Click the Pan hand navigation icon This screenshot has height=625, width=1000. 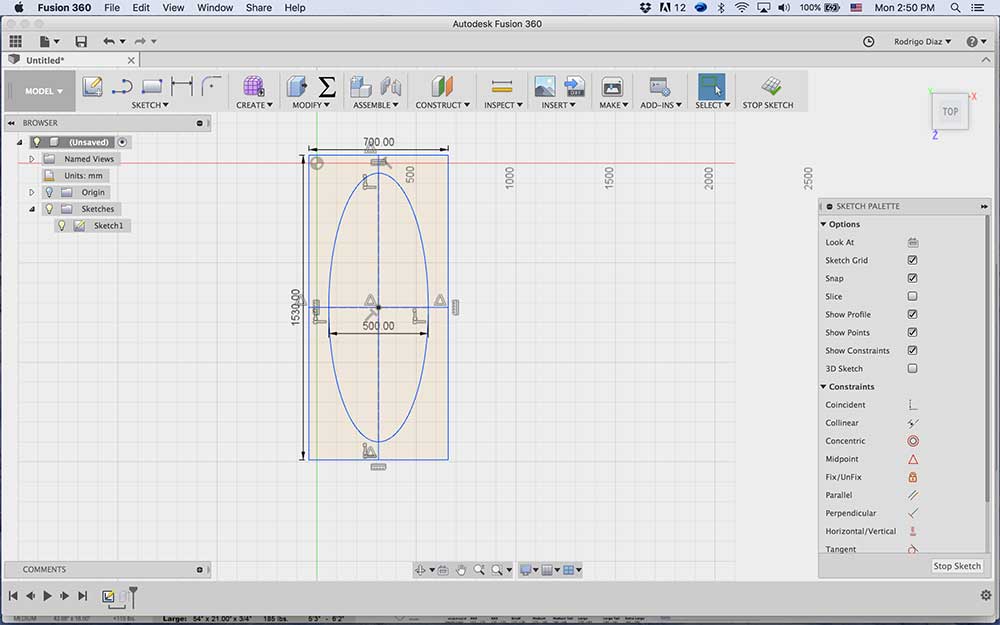tap(461, 570)
